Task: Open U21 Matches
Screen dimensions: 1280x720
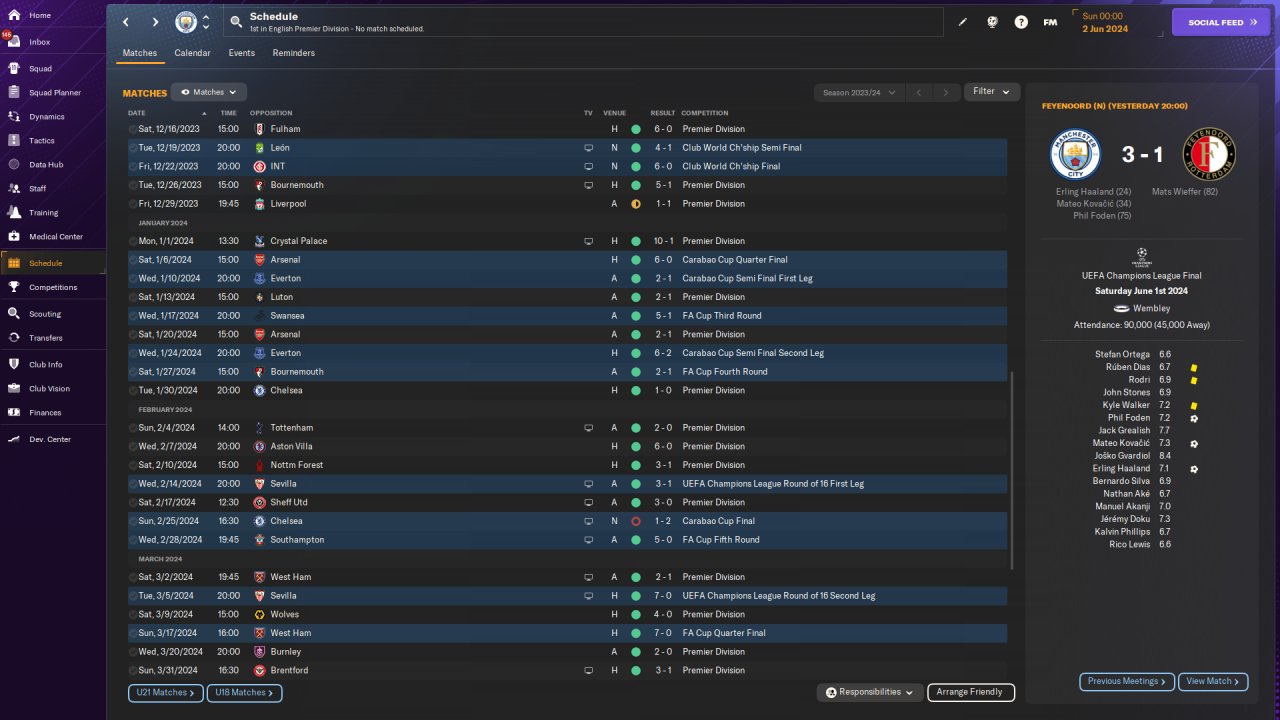Action: 166,692
